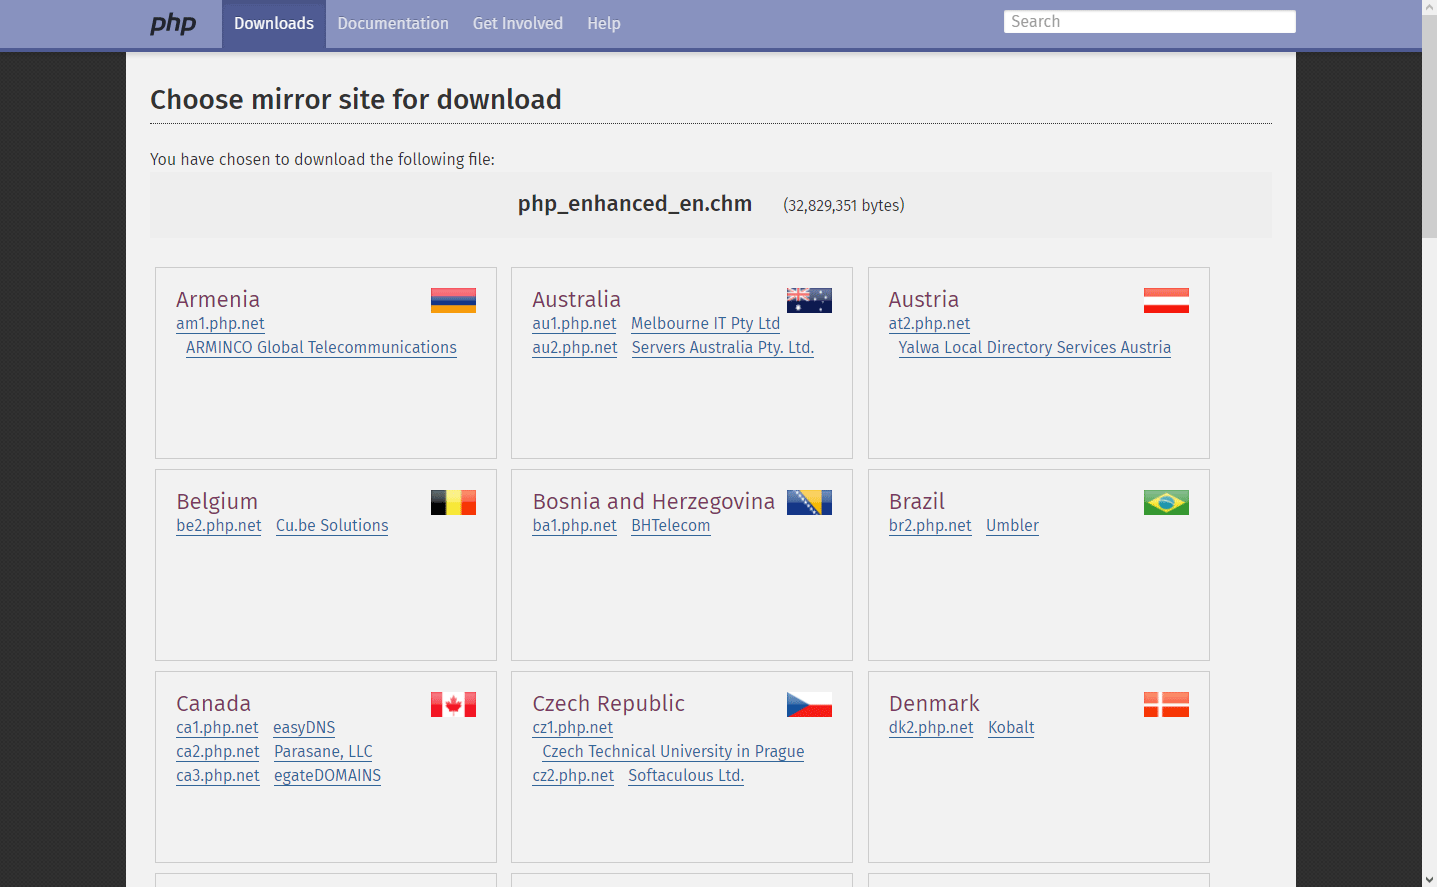
Task: Open Cu.be Solutions provider link
Action: [x=332, y=526]
